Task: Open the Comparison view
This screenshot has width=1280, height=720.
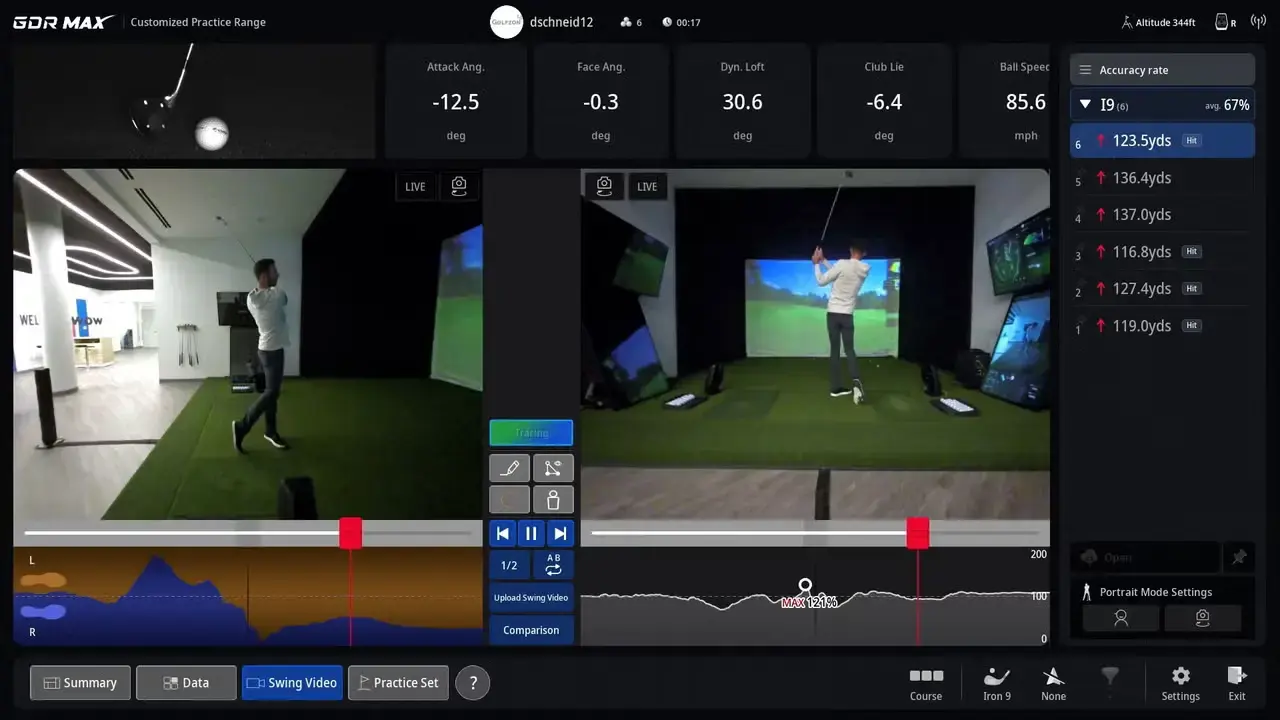Action: click(x=531, y=630)
